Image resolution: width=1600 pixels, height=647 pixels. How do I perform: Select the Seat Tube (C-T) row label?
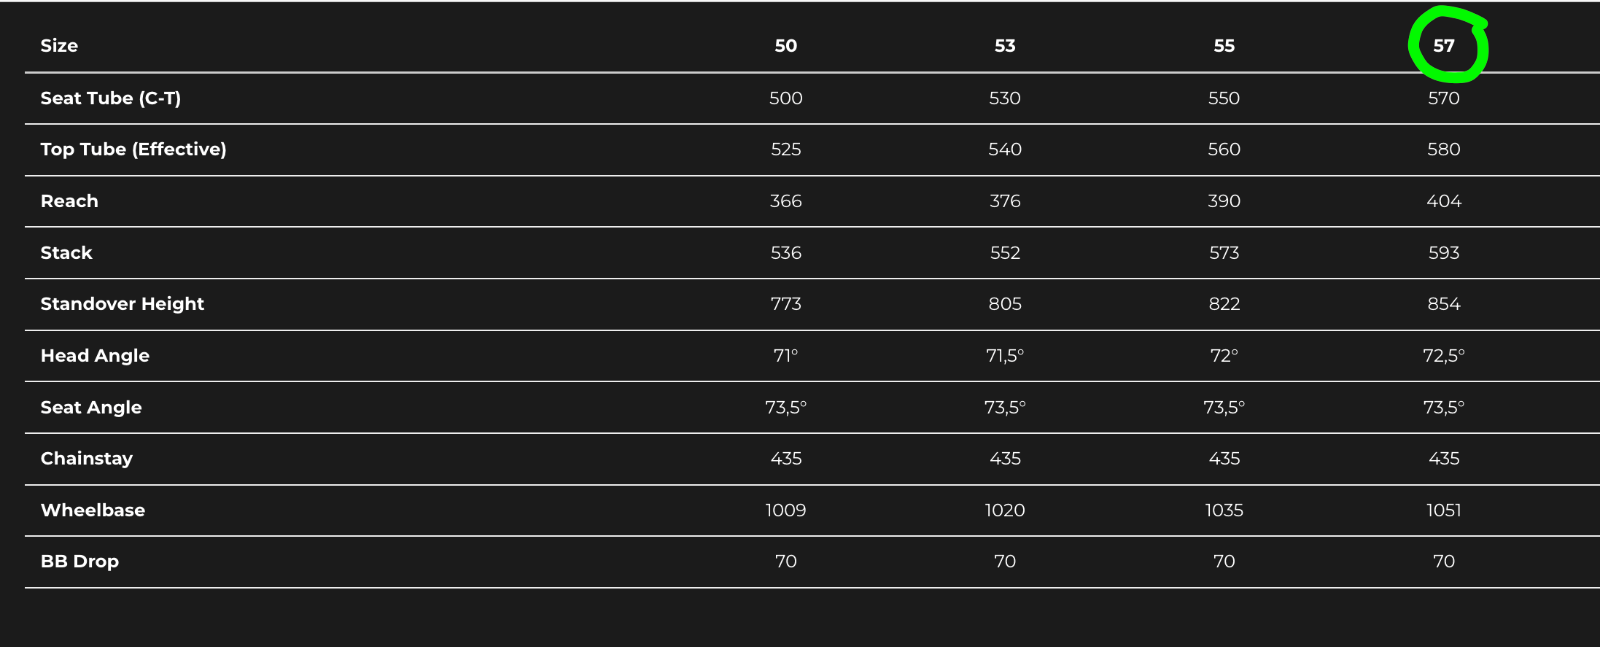pyautogui.click(x=111, y=98)
